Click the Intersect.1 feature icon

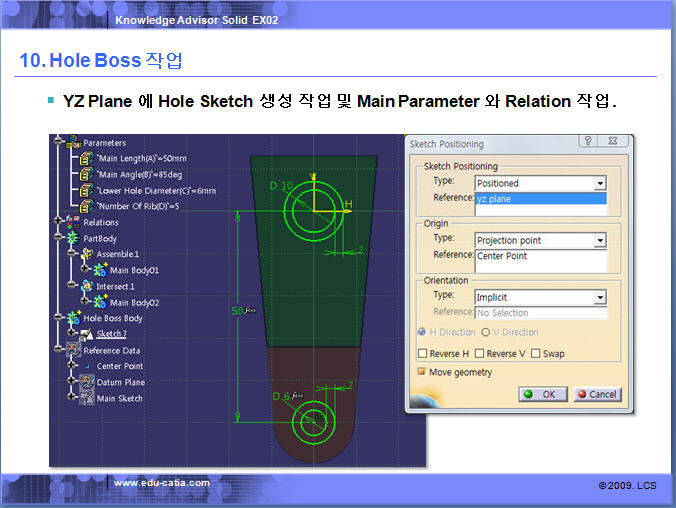click(x=86, y=286)
